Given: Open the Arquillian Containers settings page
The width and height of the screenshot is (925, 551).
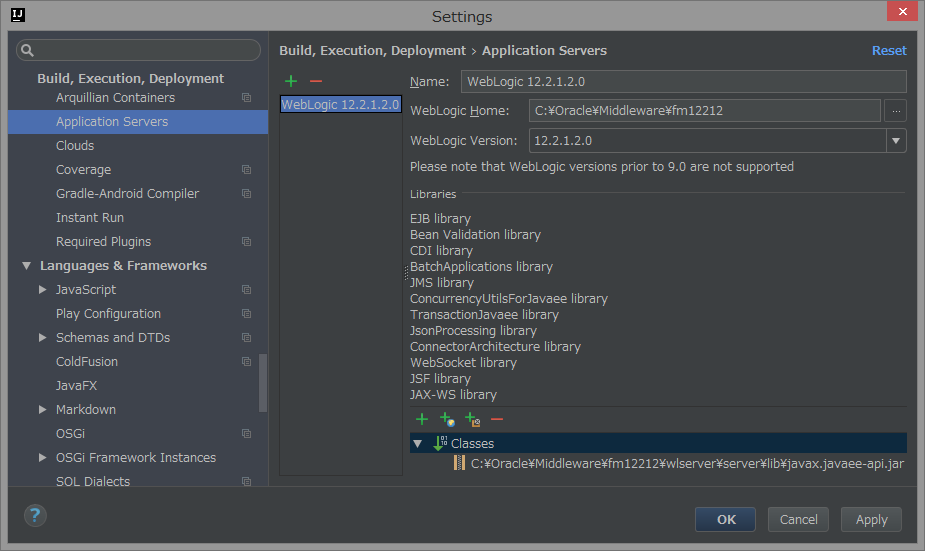Looking at the screenshot, I should click(116, 97).
